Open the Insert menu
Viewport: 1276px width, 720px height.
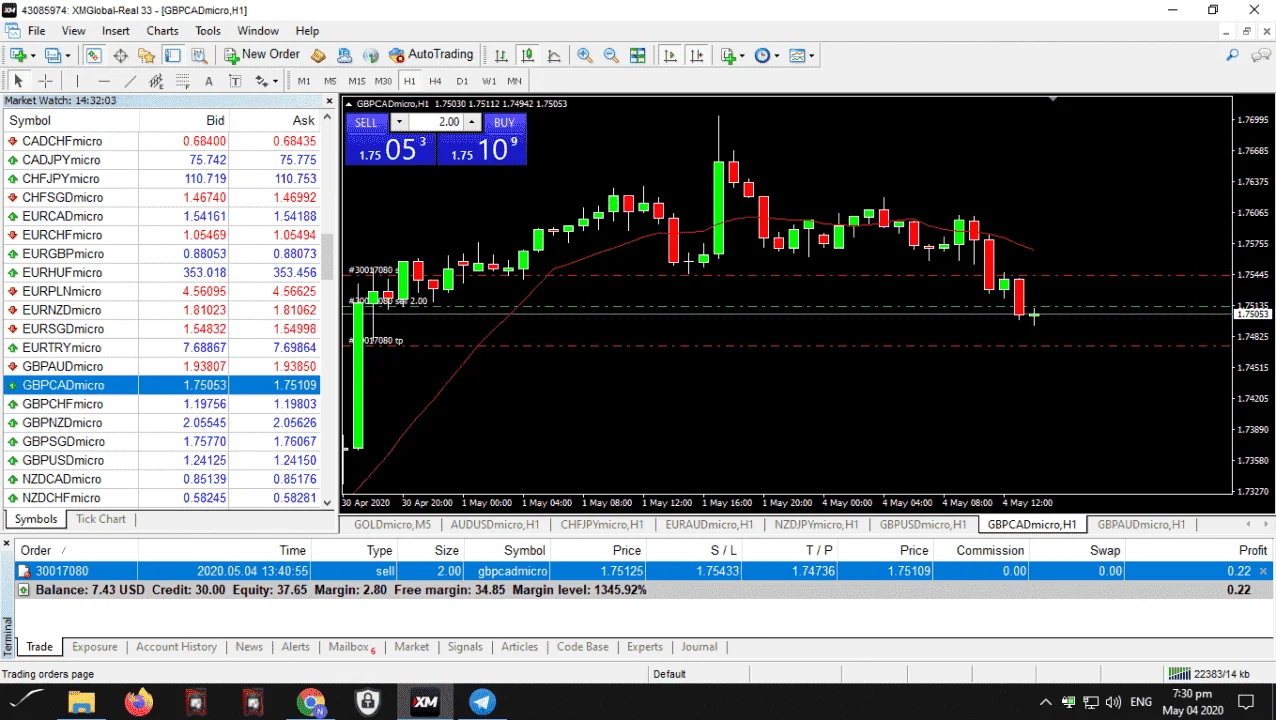(x=115, y=31)
